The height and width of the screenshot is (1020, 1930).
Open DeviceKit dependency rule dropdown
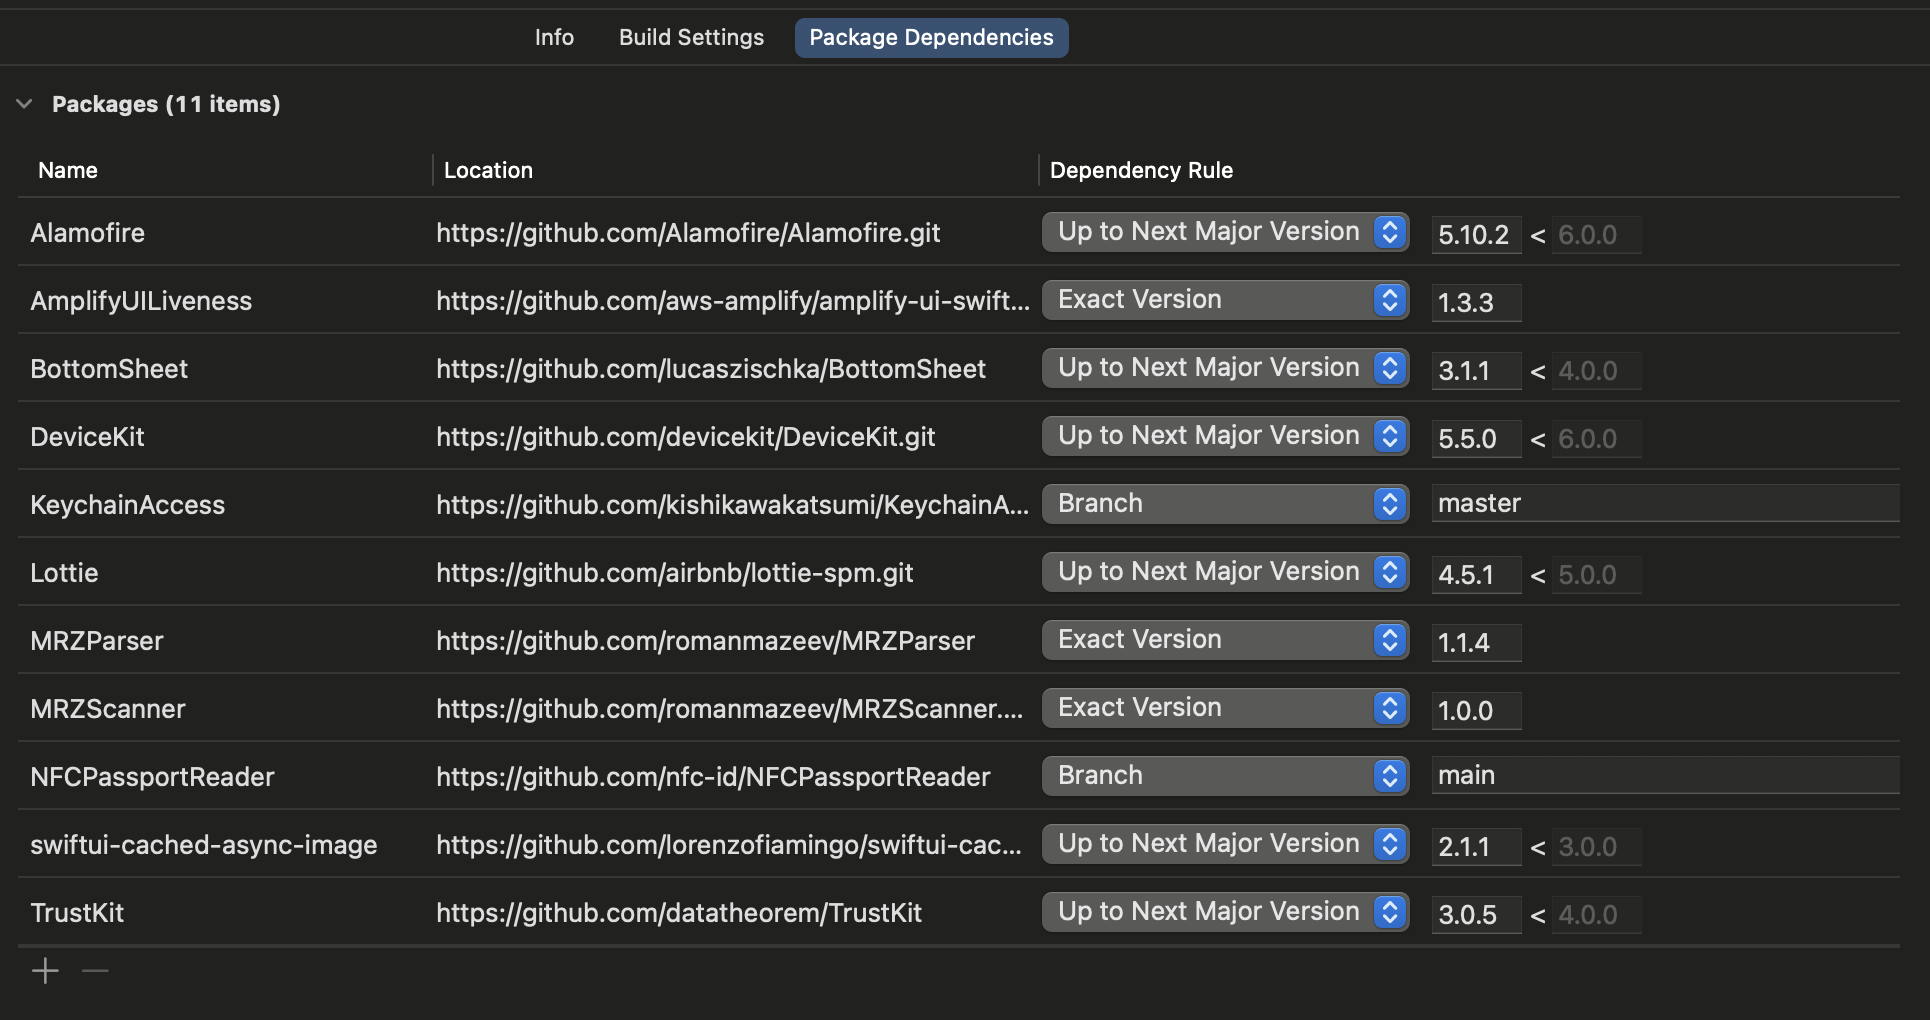(1225, 436)
